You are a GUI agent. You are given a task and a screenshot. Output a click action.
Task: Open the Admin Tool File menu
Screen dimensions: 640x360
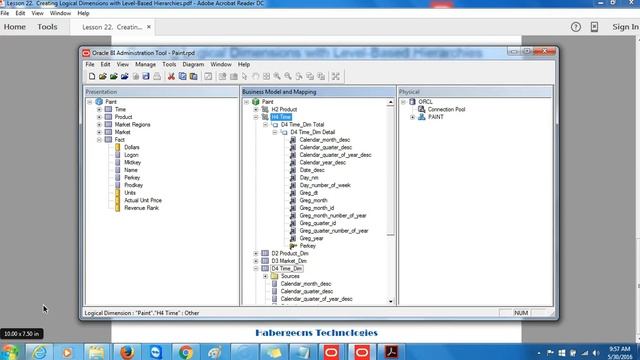(90, 64)
